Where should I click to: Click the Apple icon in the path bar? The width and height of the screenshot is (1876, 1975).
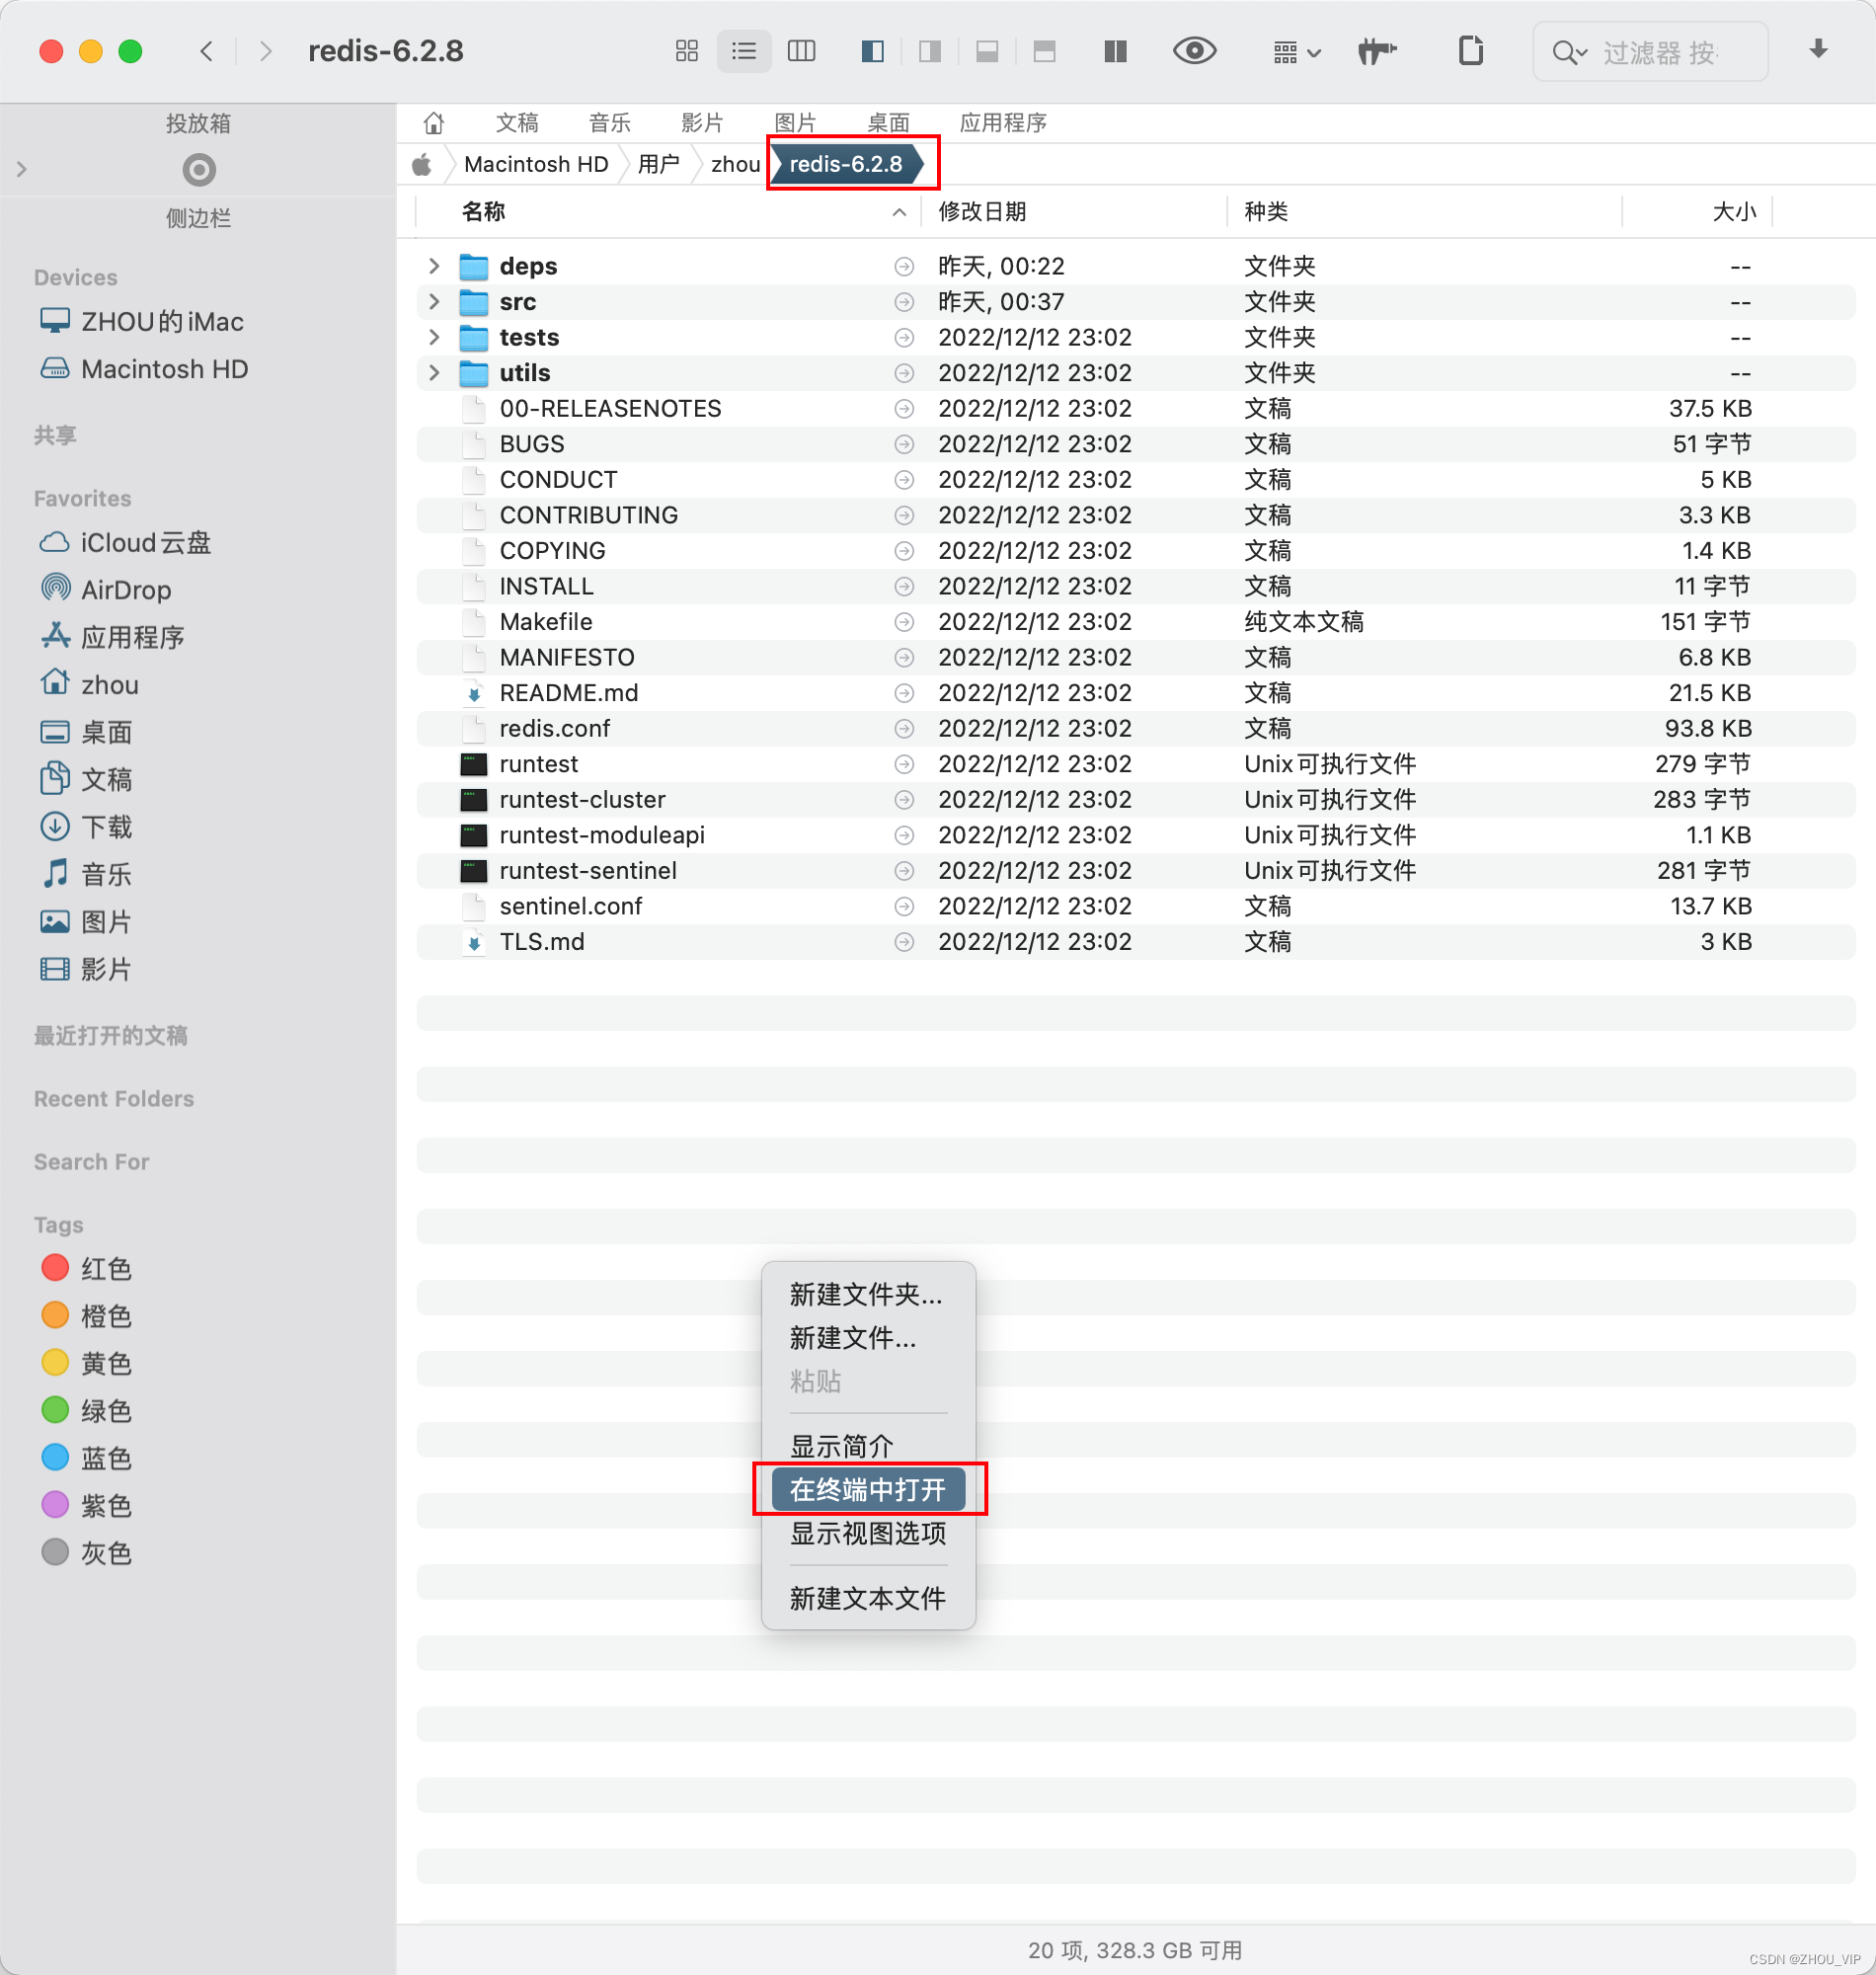(422, 164)
